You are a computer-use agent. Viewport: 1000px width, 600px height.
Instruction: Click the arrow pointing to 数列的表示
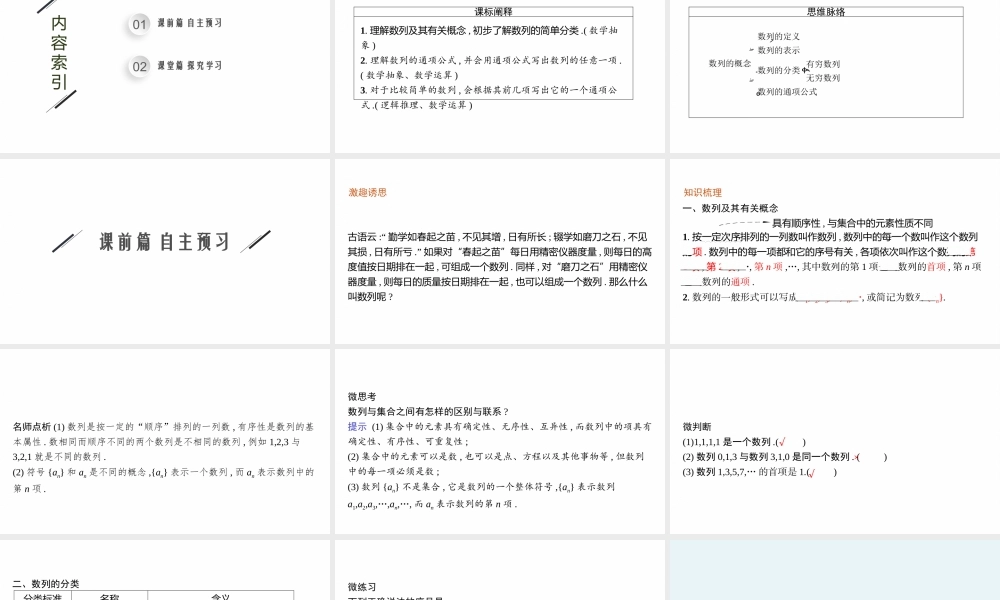[751, 49]
